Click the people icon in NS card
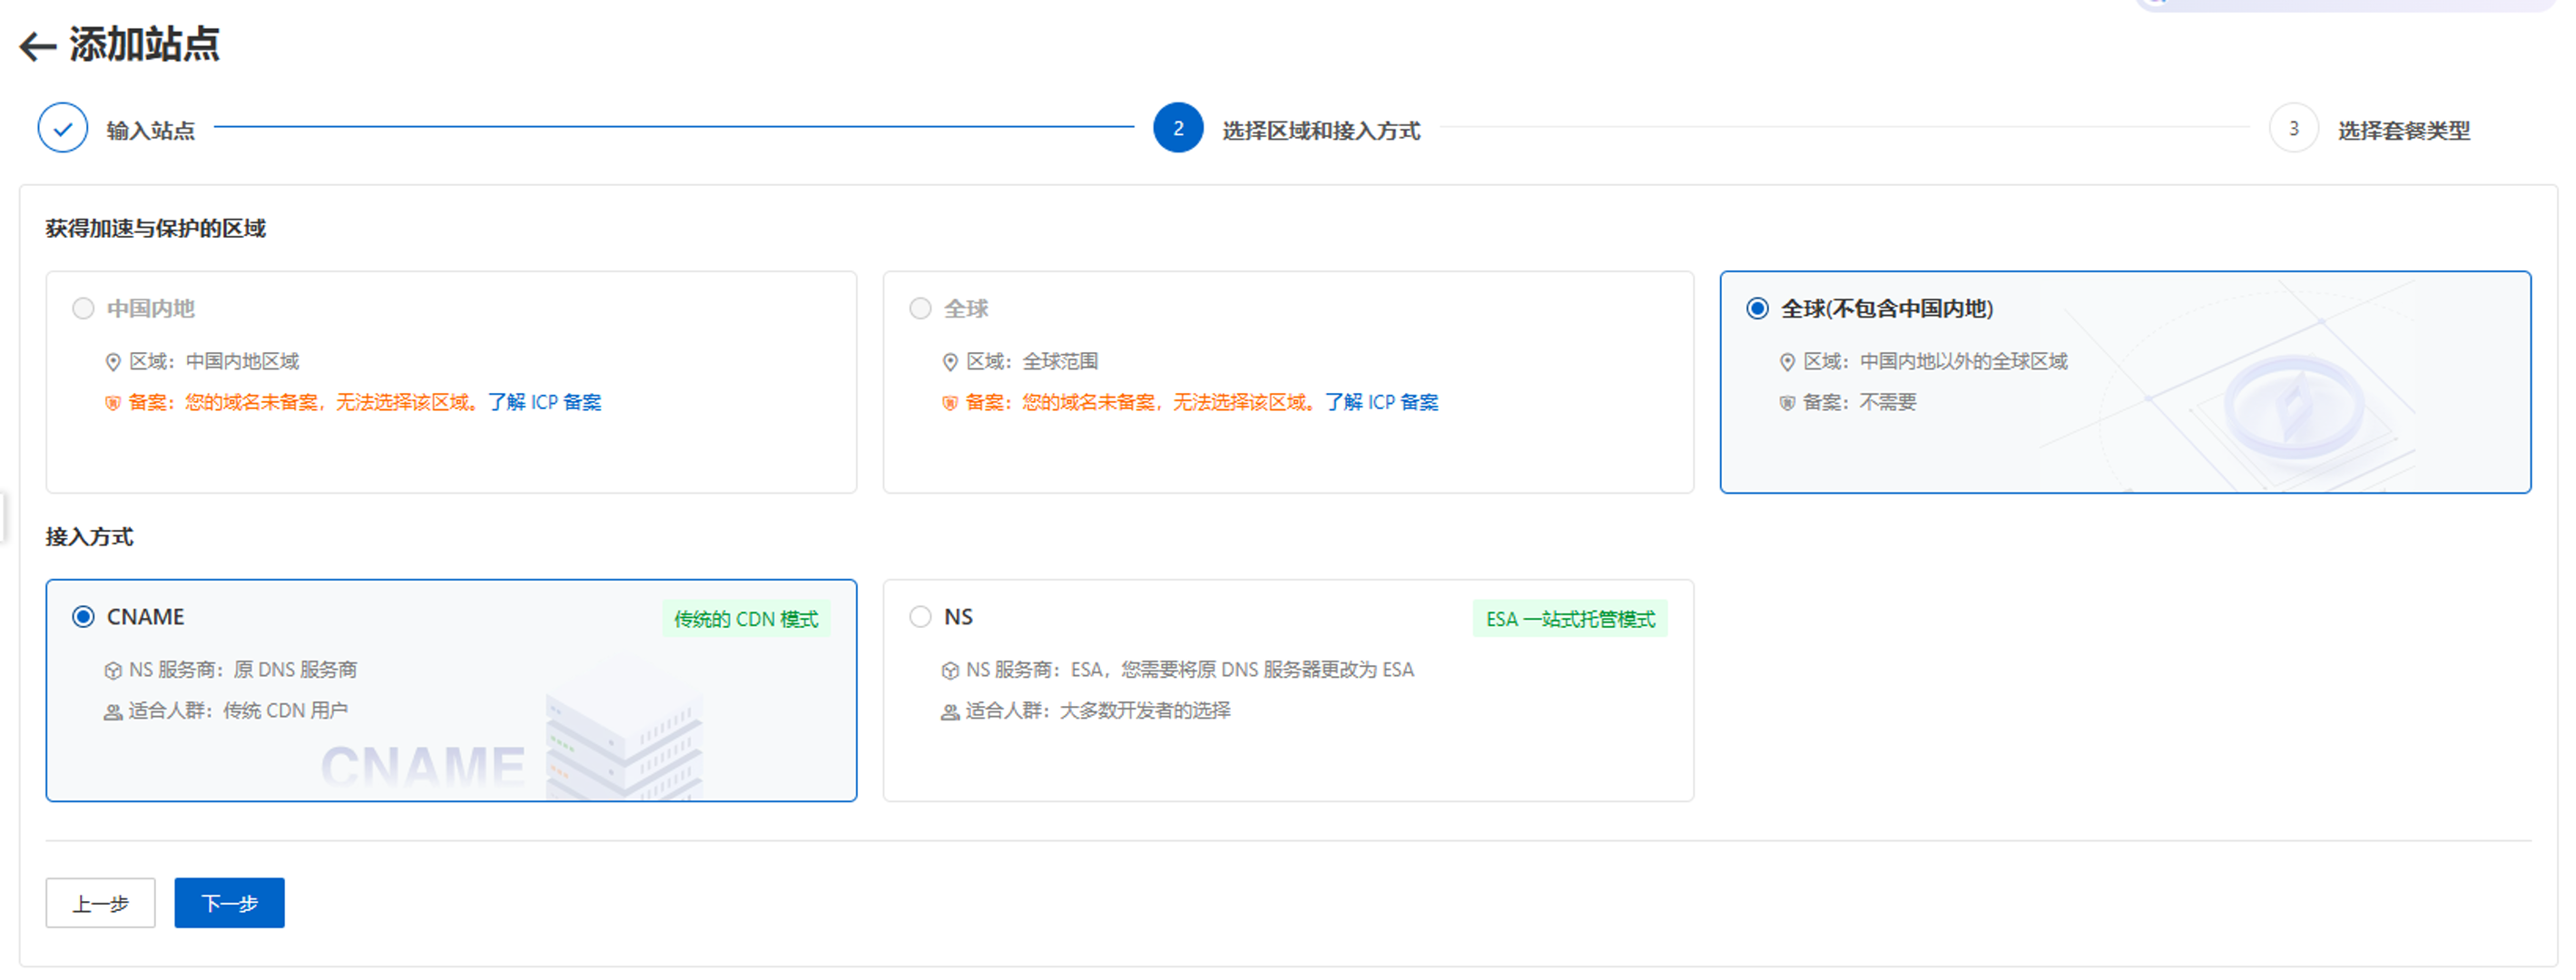The width and height of the screenshot is (2576, 980). (949, 712)
